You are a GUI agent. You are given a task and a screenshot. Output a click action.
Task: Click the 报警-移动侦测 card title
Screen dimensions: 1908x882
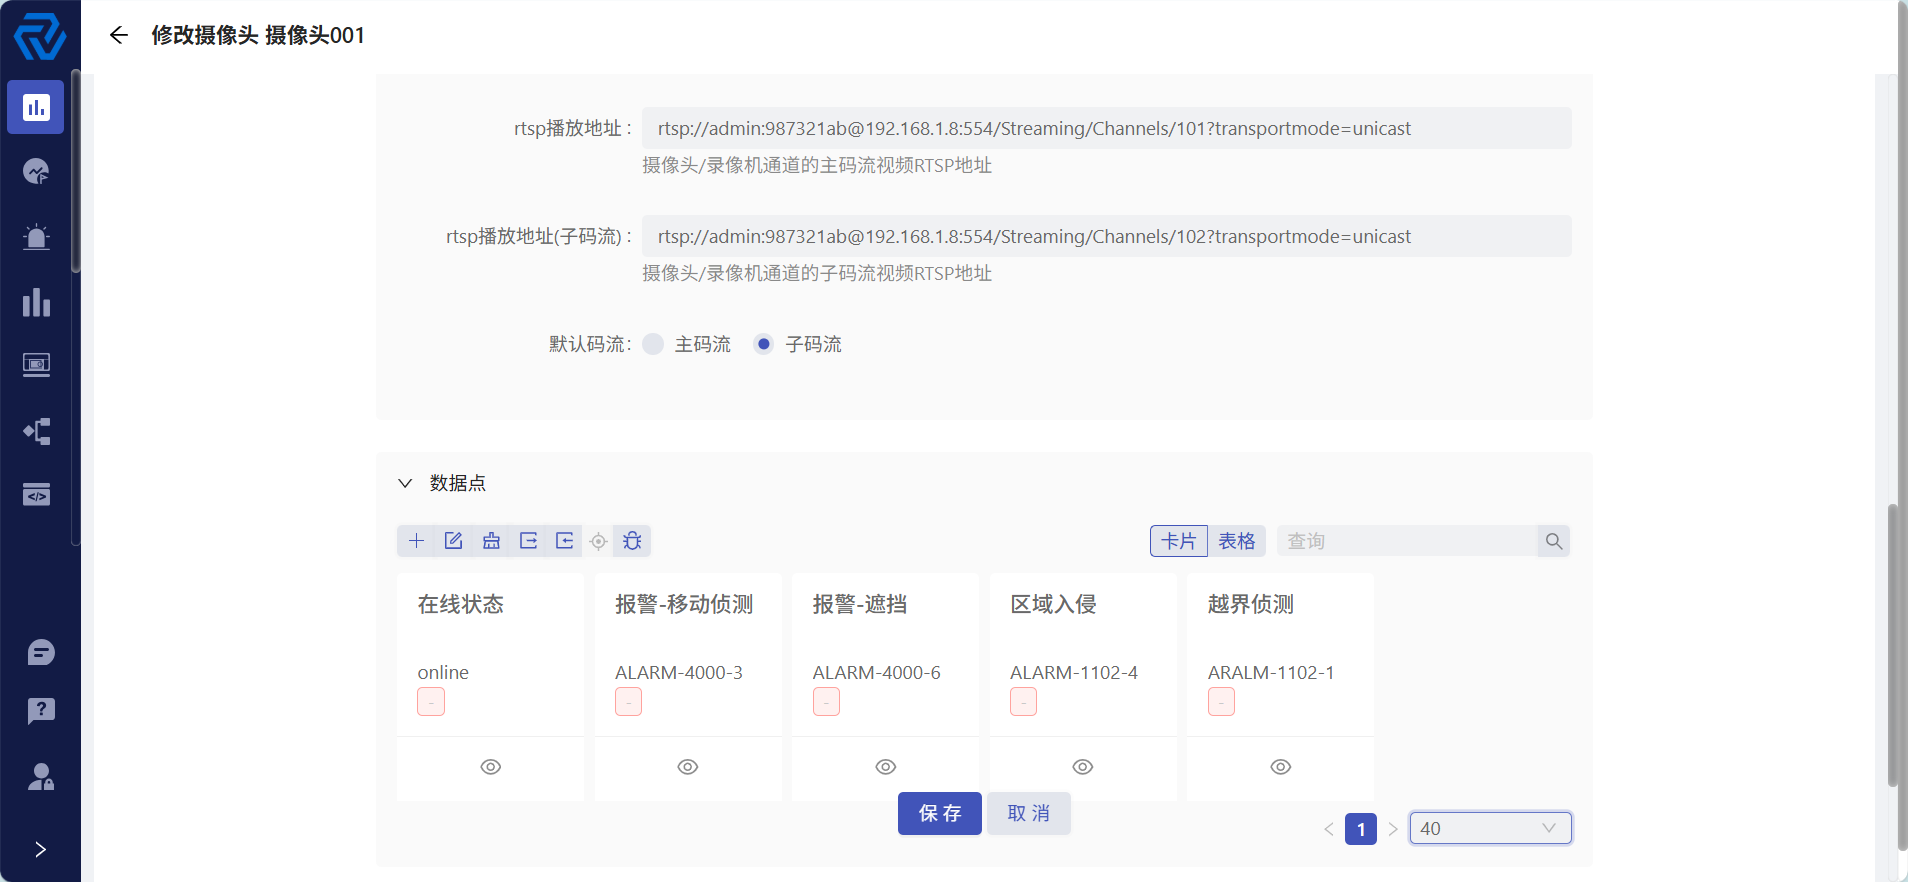click(684, 604)
